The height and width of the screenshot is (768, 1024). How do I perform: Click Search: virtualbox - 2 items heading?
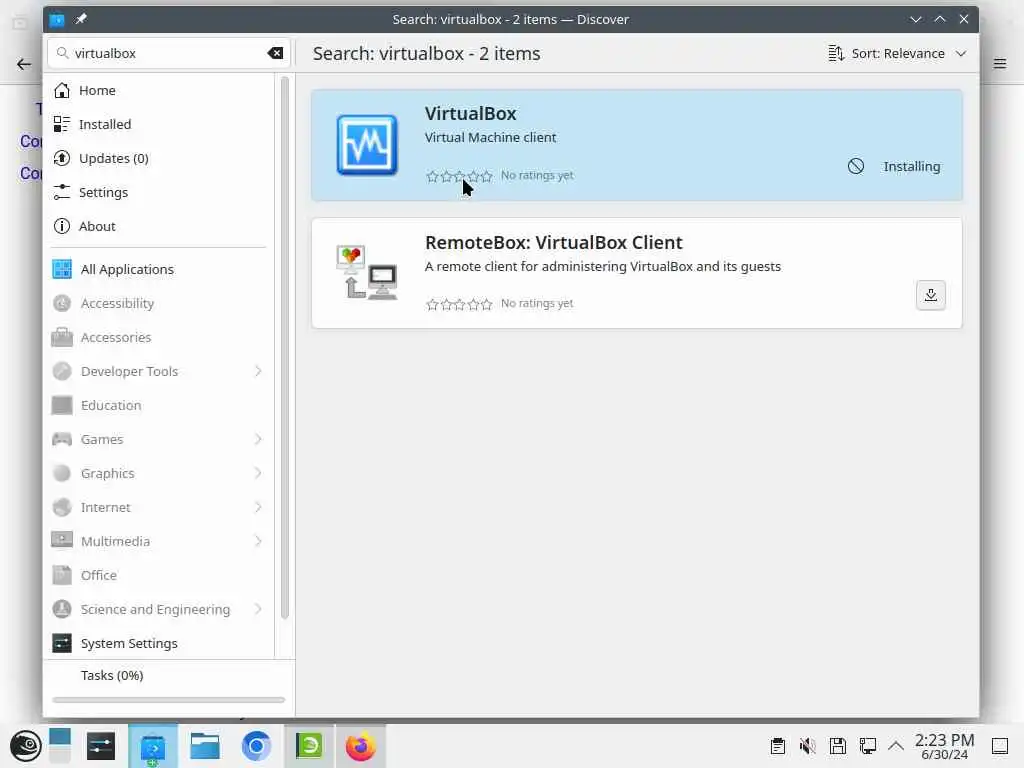(426, 54)
